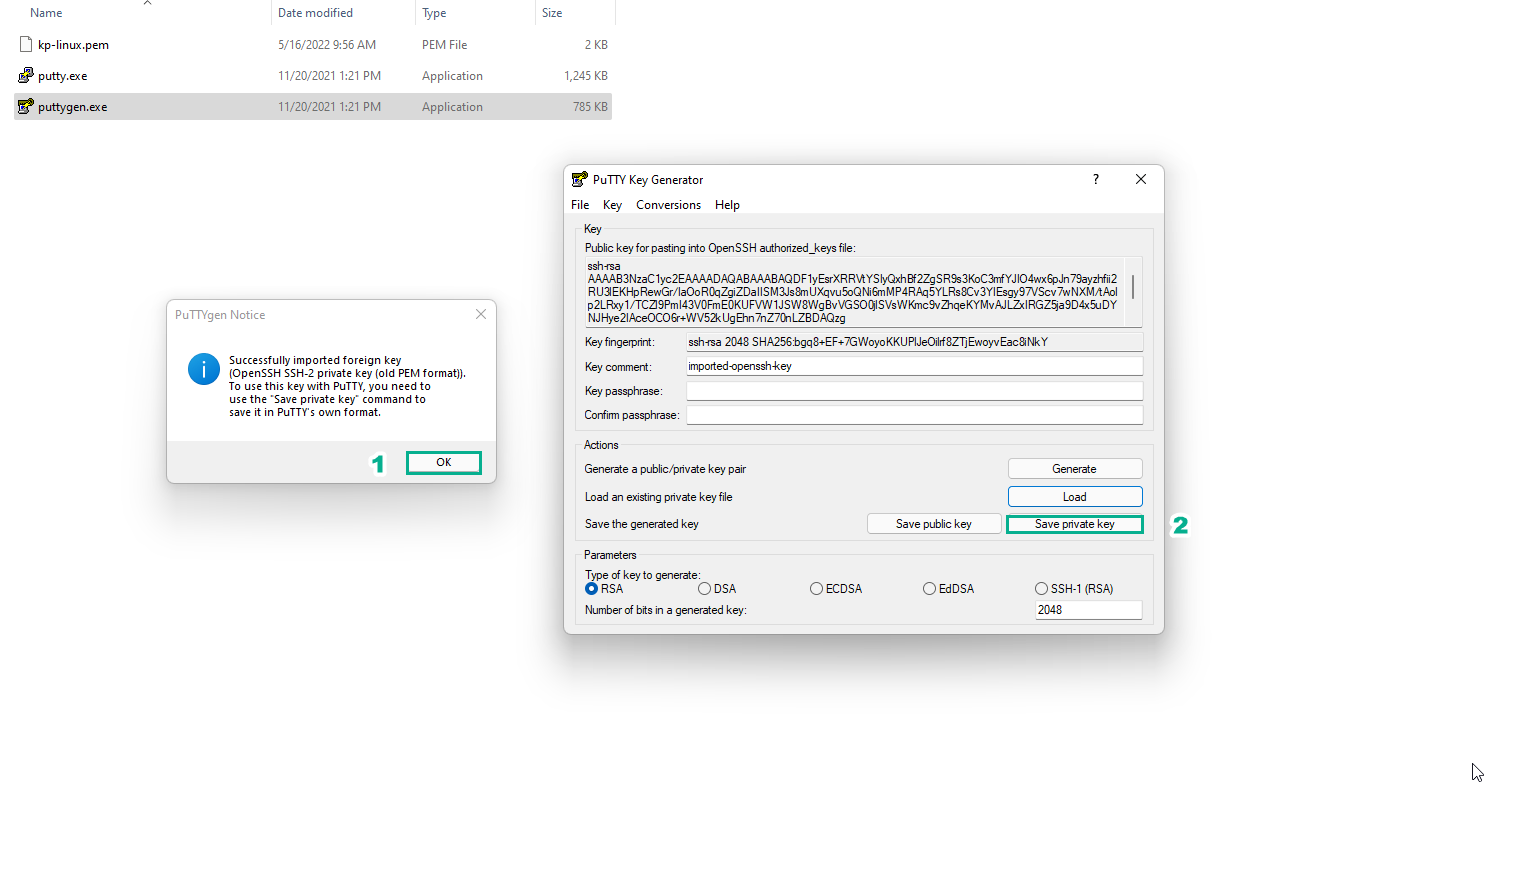Click the puttygen.exe application icon
Viewport: 1524px width, 877px height.
pyautogui.click(x=26, y=106)
